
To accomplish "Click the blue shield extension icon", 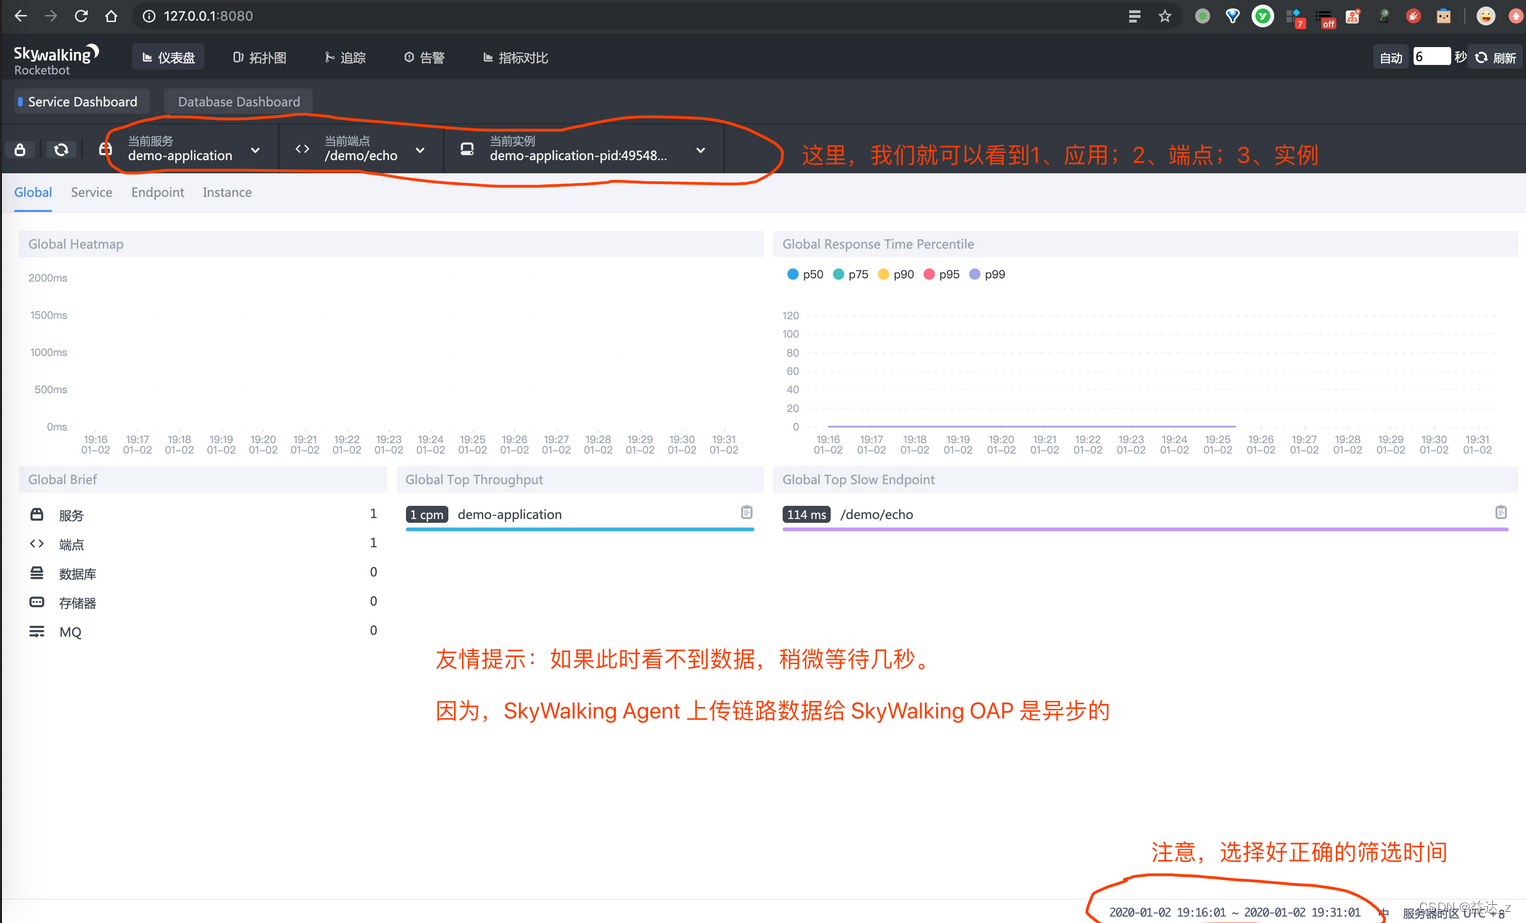I will pyautogui.click(x=1232, y=16).
